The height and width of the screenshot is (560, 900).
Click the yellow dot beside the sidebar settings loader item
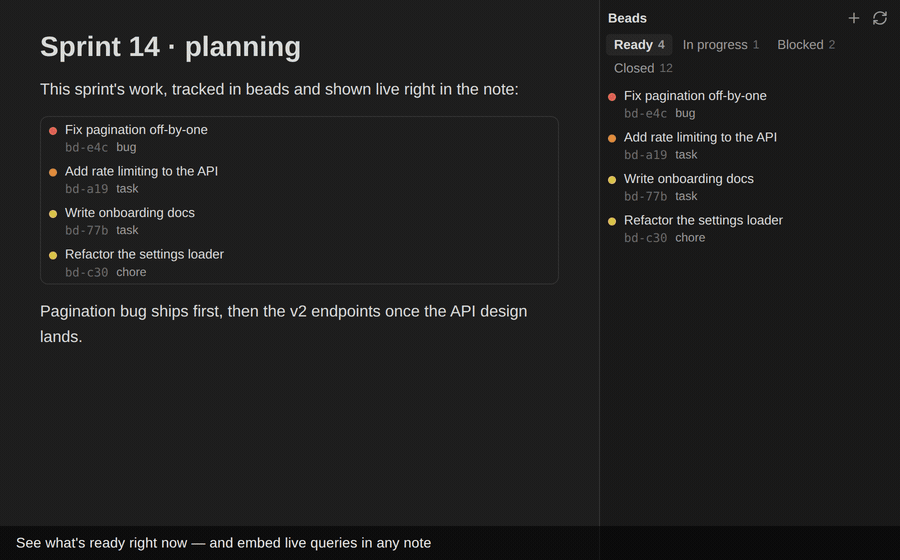pyautogui.click(x=612, y=221)
